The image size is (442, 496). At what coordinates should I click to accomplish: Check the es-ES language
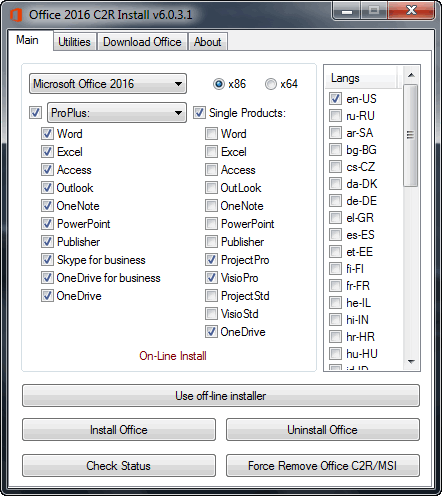point(335,235)
